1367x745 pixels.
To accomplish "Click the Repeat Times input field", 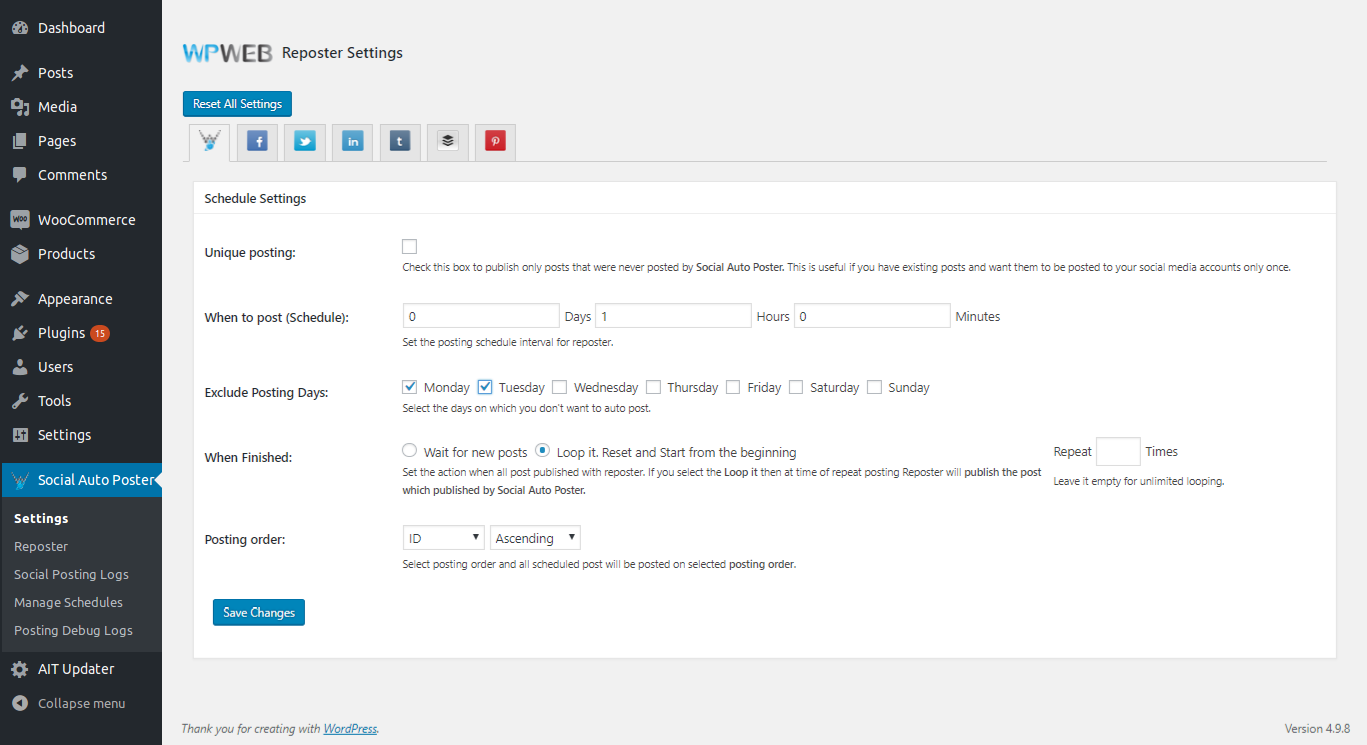I will click(1117, 452).
